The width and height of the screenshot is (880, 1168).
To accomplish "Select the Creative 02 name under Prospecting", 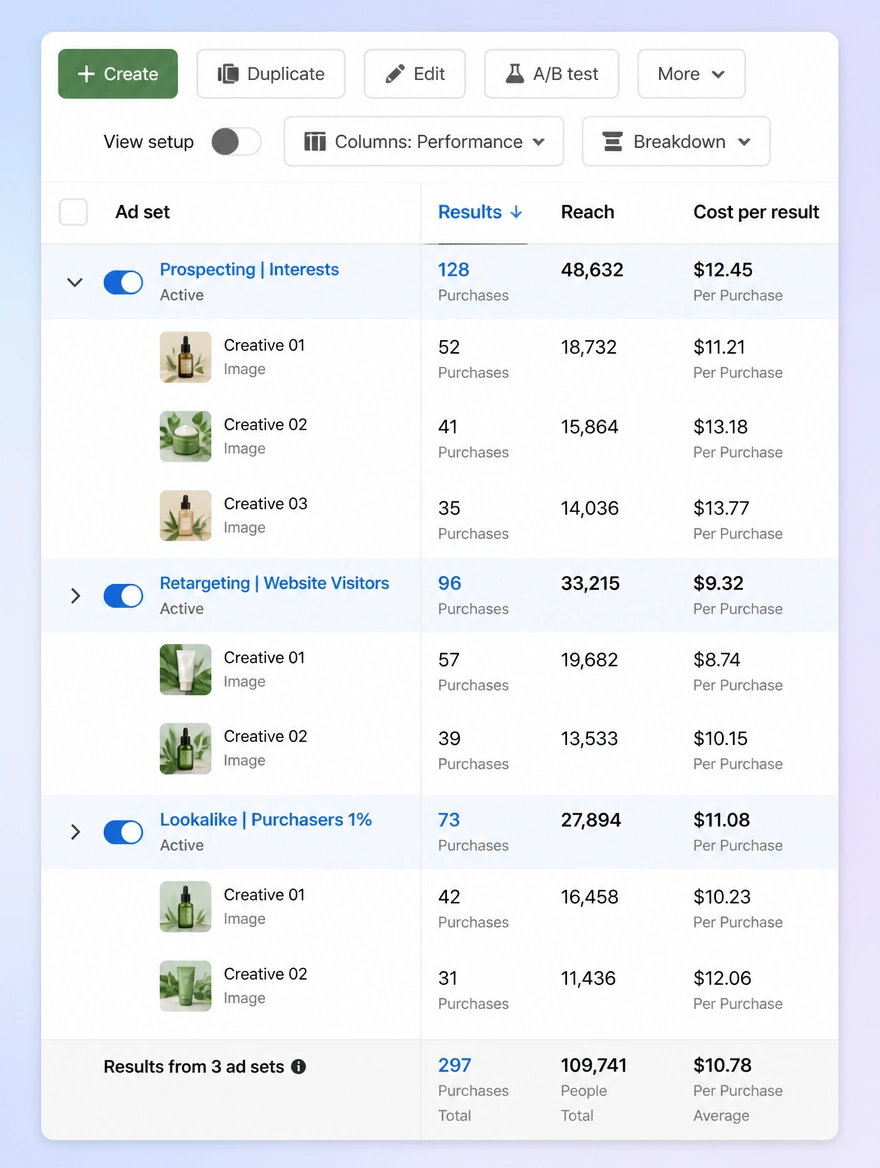I will click(265, 425).
